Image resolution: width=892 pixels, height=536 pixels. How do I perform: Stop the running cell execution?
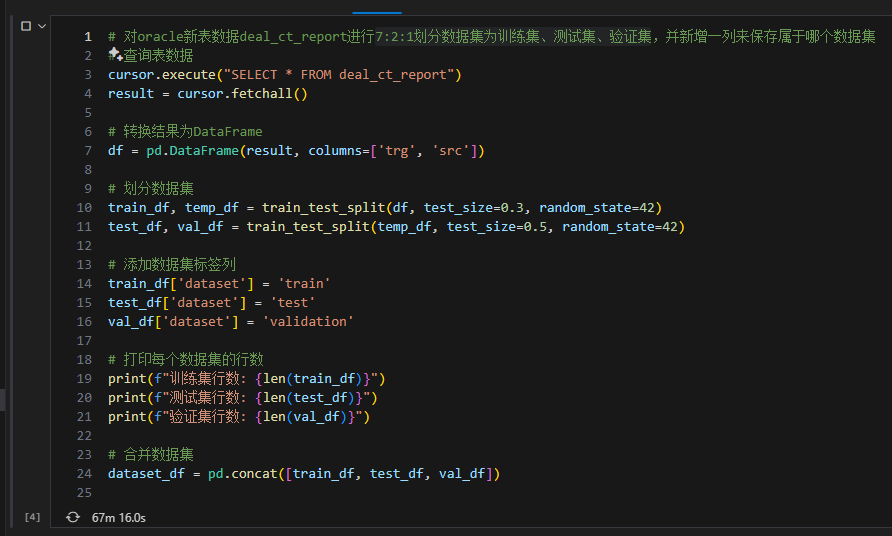click(26, 26)
